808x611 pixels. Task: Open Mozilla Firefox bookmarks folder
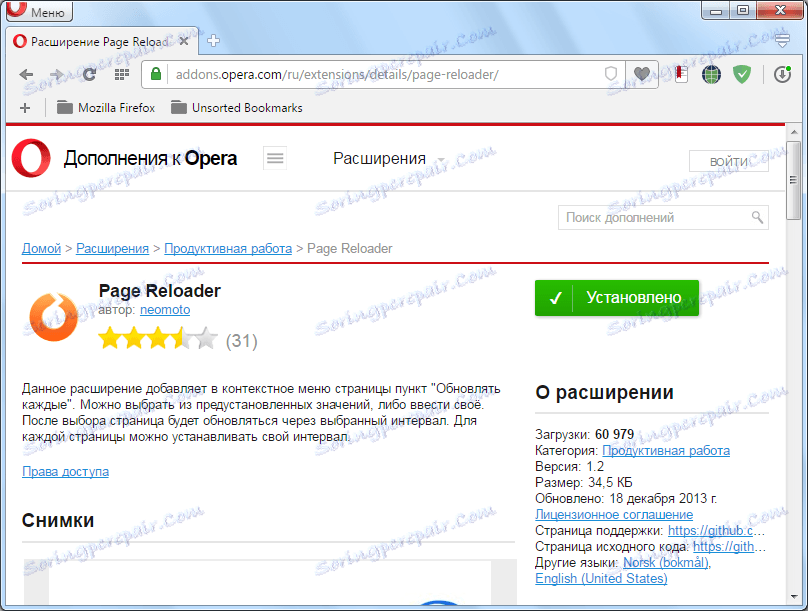coord(106,108)
